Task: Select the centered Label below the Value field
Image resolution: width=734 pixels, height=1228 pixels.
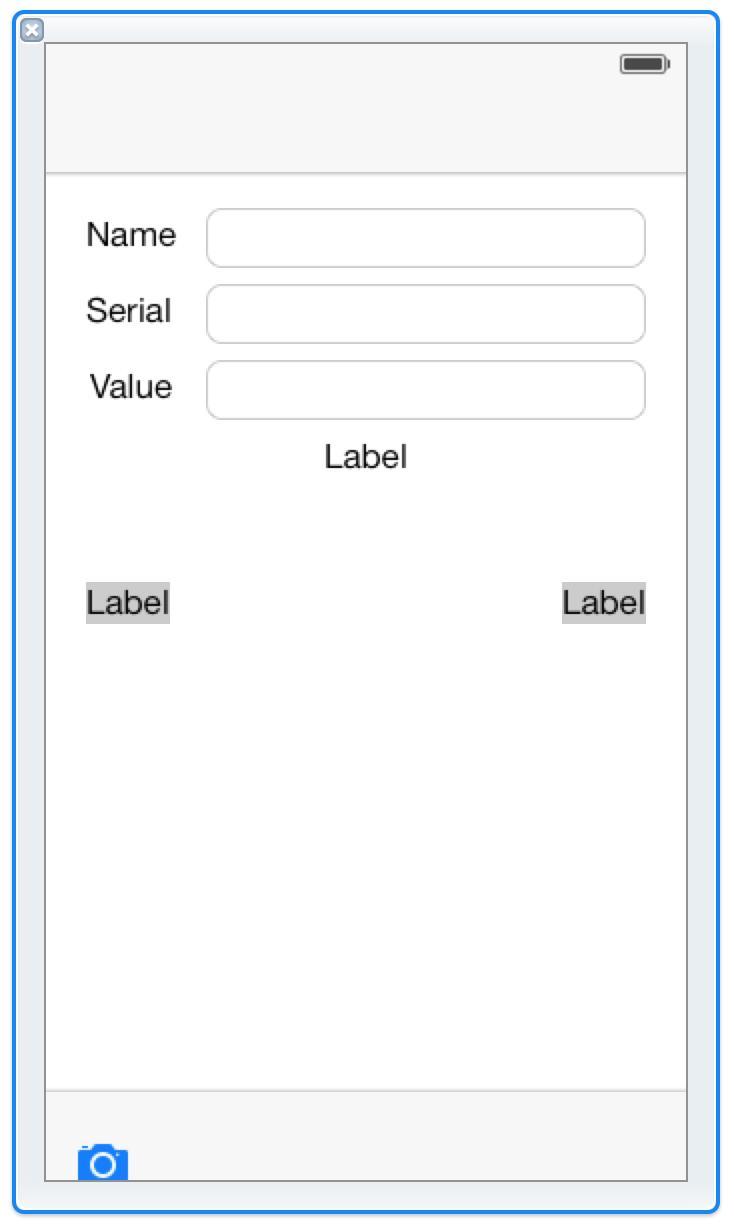Action: point(366,457)
